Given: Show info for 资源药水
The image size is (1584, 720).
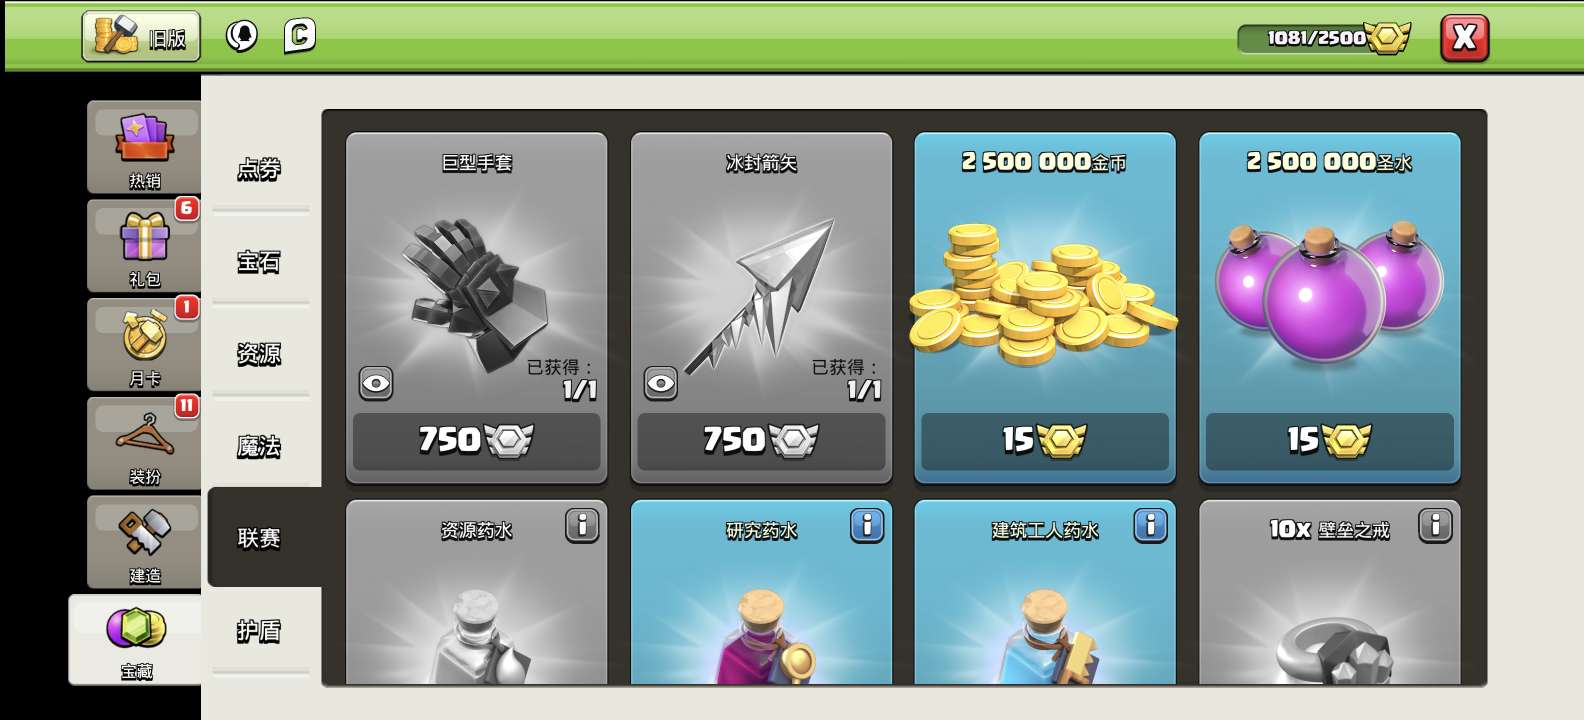Looking at the screenshot, I should pos(582,525).
